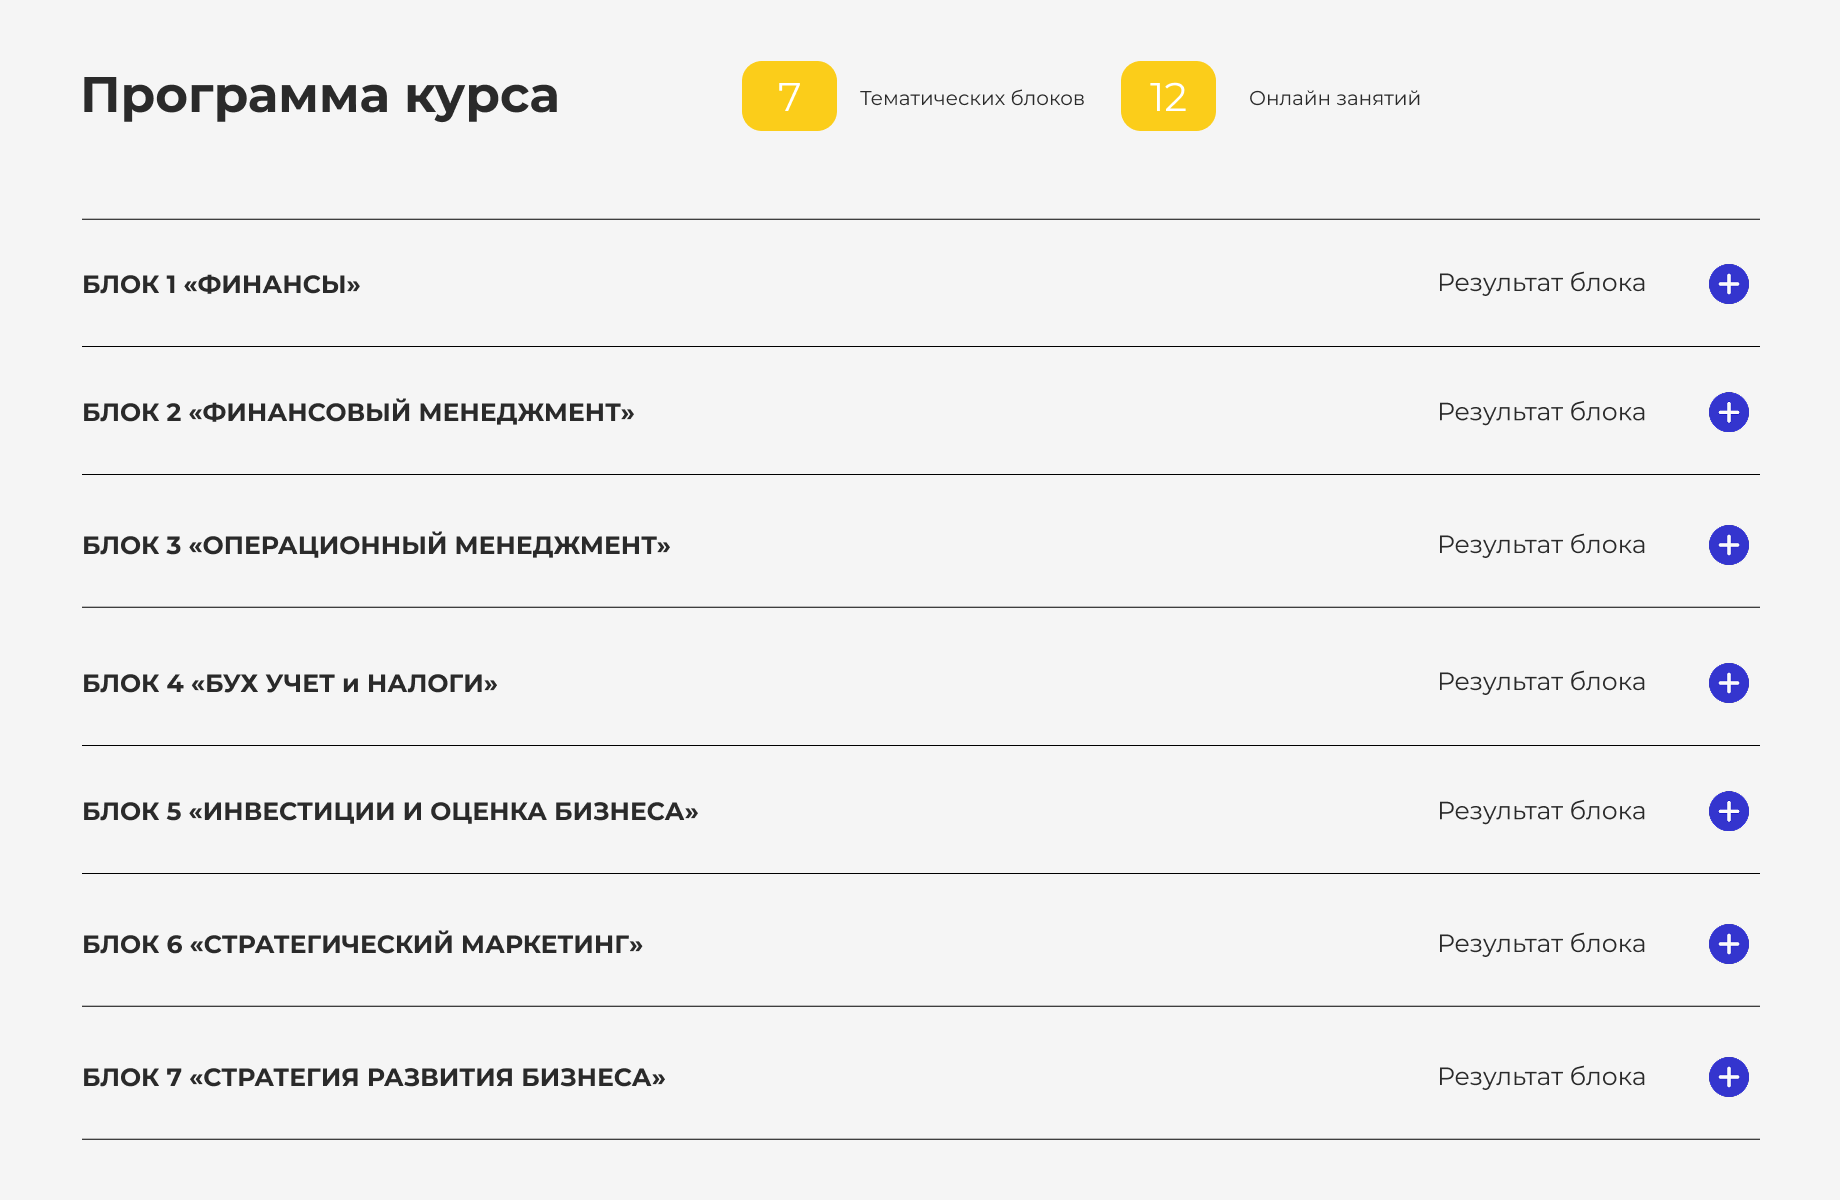Click the yellow badge showing number 12

click(x=1168, y=96)
